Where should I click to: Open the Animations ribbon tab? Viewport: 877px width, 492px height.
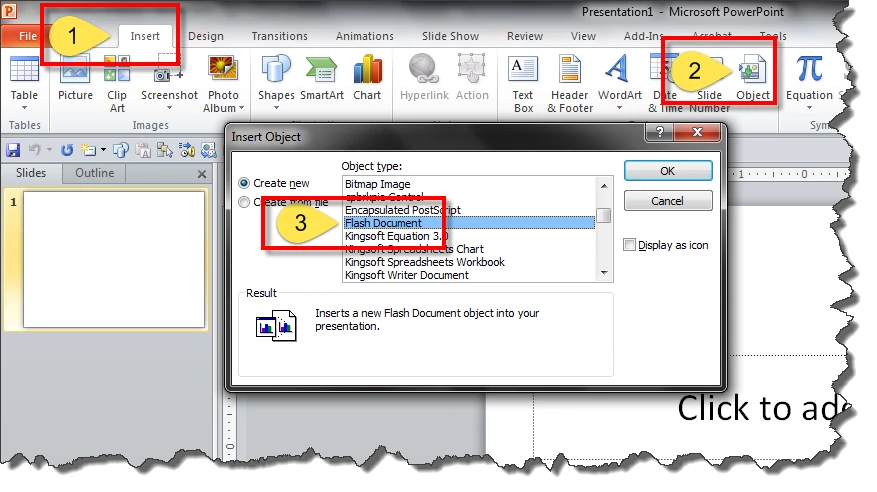[x=365, y=36]
